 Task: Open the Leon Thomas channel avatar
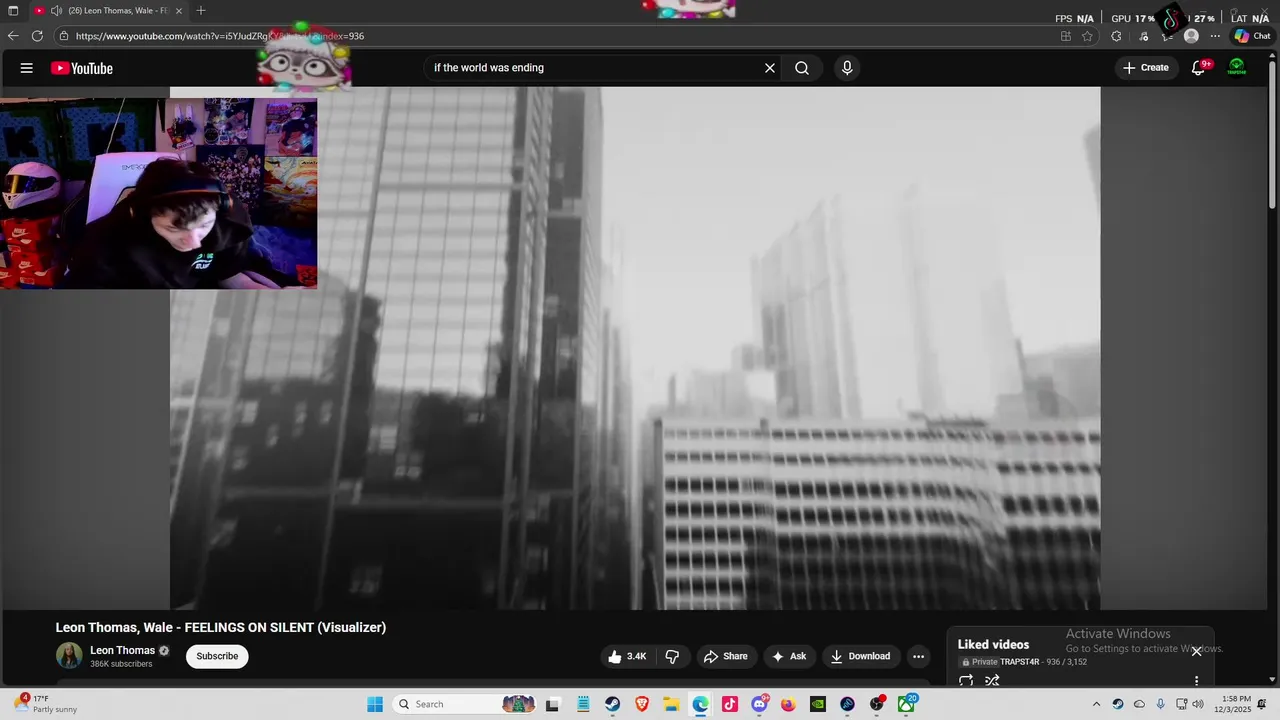[69, 656]
